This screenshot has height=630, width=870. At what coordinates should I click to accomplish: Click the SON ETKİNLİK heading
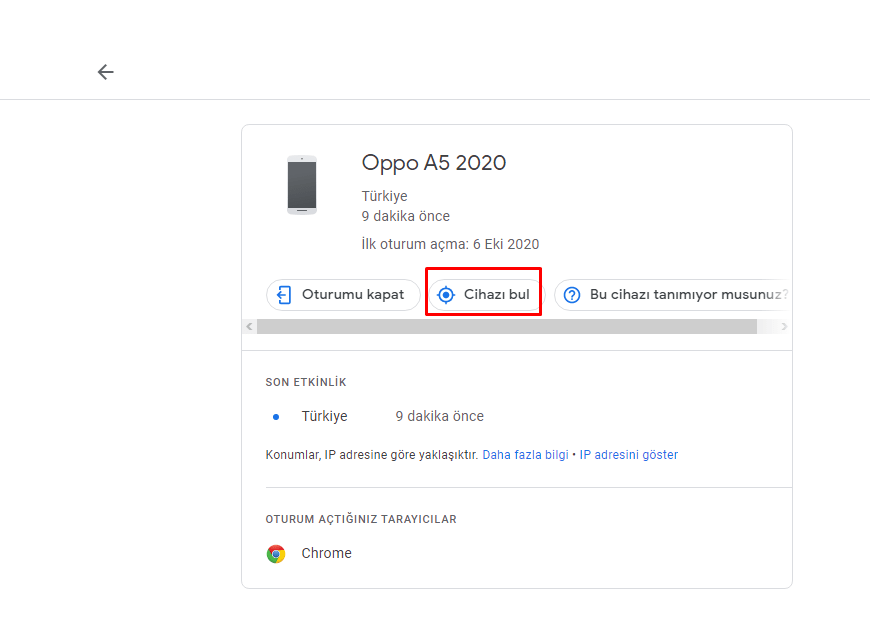tap(306, 382)
